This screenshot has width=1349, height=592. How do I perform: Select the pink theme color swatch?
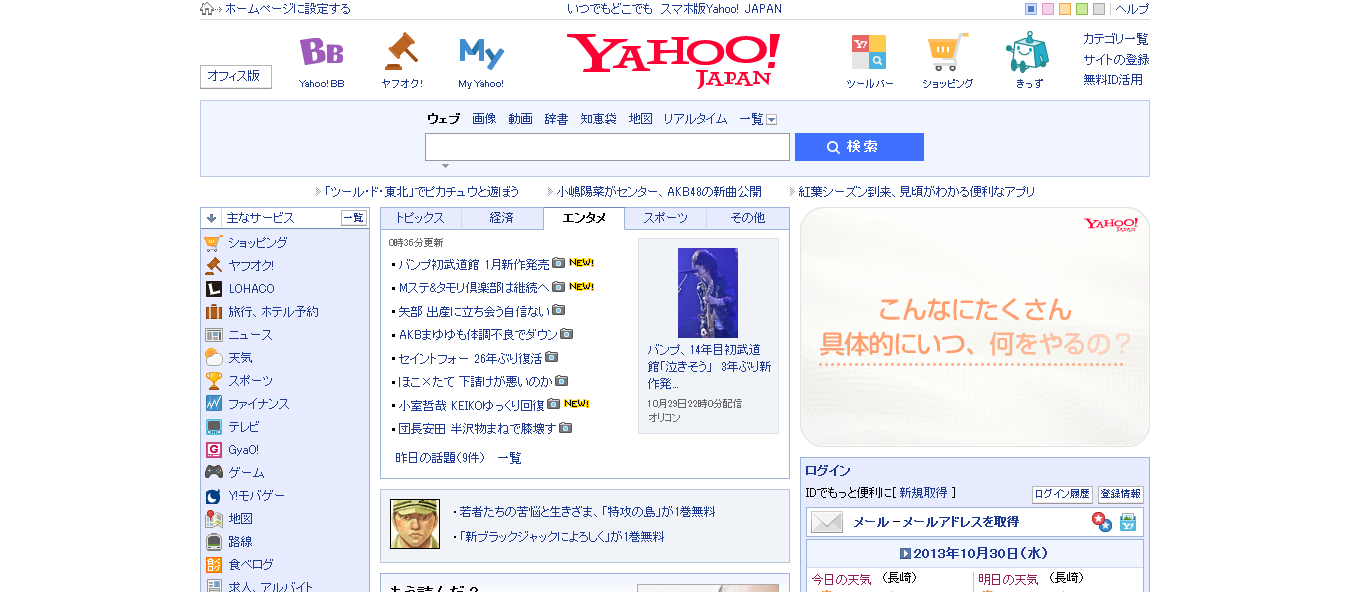tap(1048, 9)
